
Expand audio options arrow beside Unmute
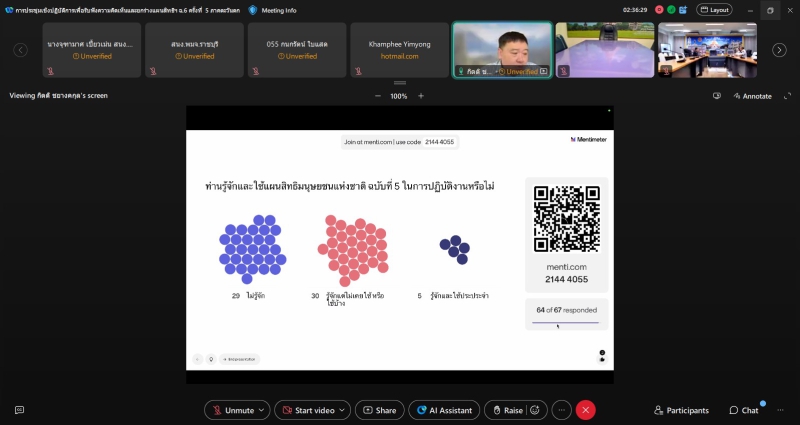262,410
